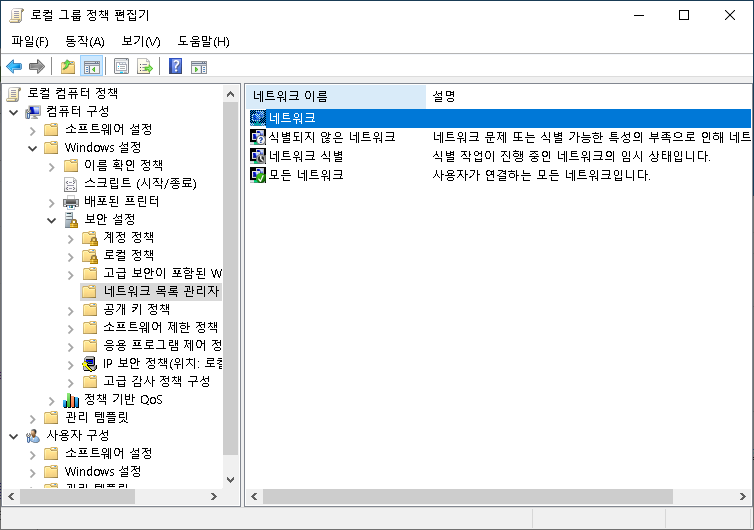Click list pane horizontal scrollbar left arrow
This screenshot has width=754, height=530.
pos(254,496)
